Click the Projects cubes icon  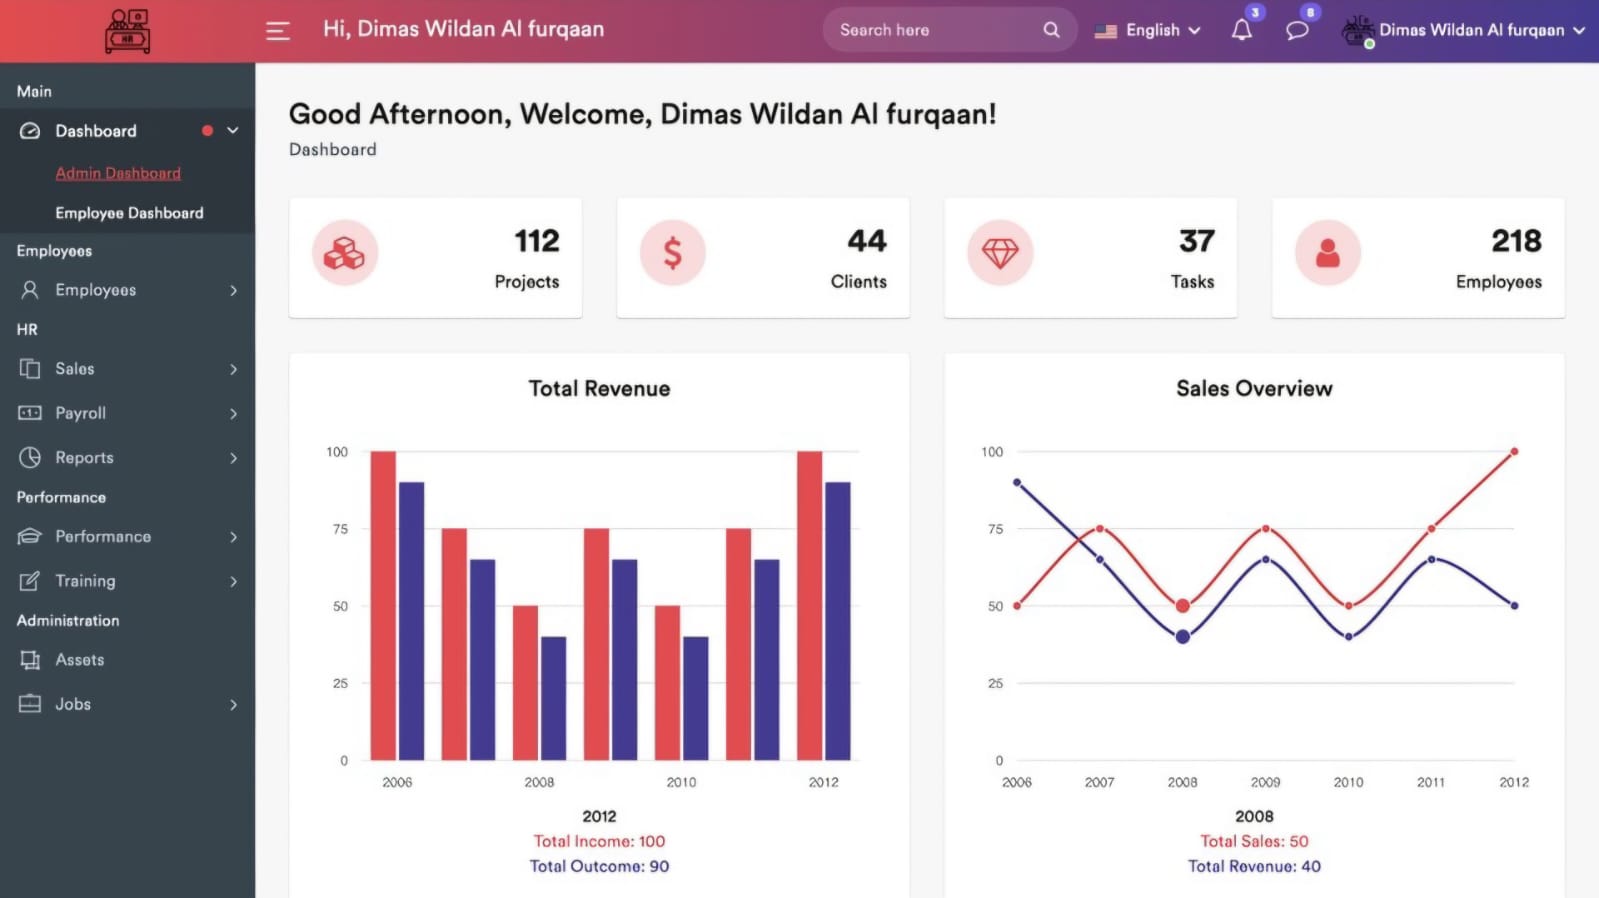coord(345,253)
